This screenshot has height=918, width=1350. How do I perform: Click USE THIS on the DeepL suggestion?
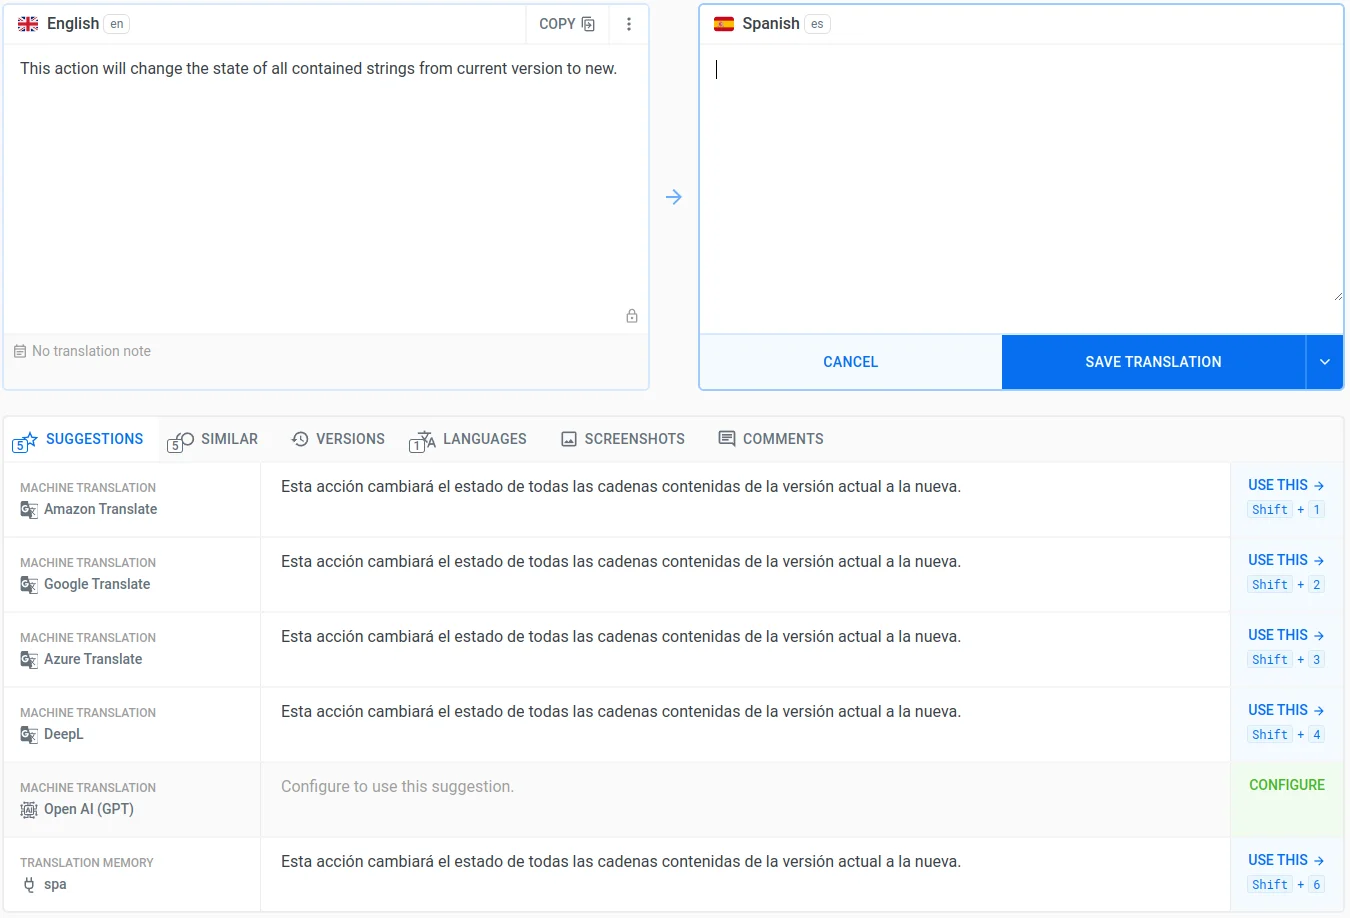pyautogui.click(x=1285, y=709)
